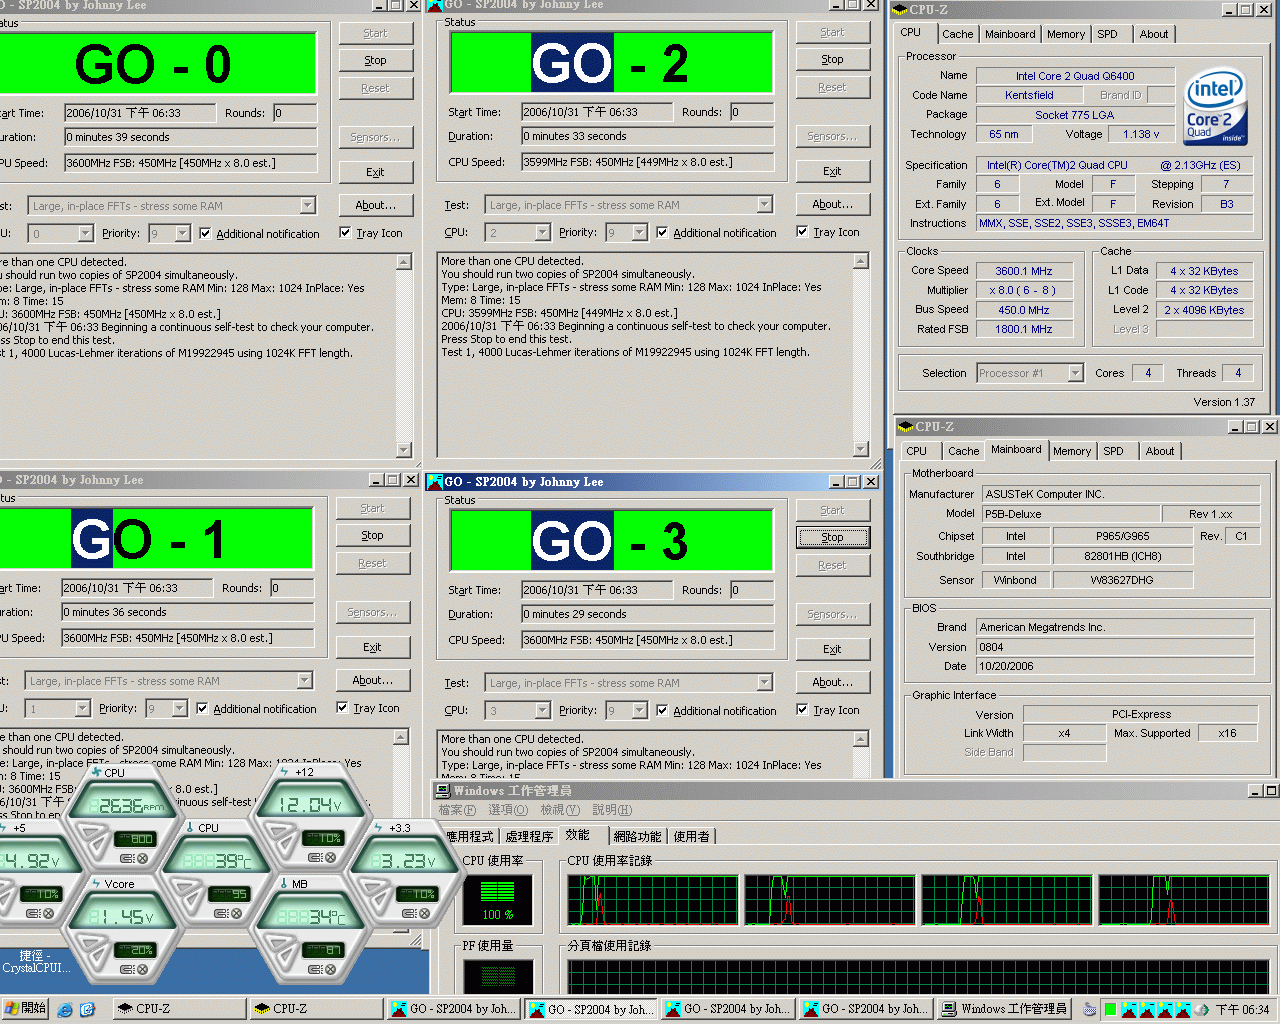Image resolution: width=1280 pixels, height=1024 pixels.
Task: Open Priority dropdown in GO - 2 window
Action: 639,232
